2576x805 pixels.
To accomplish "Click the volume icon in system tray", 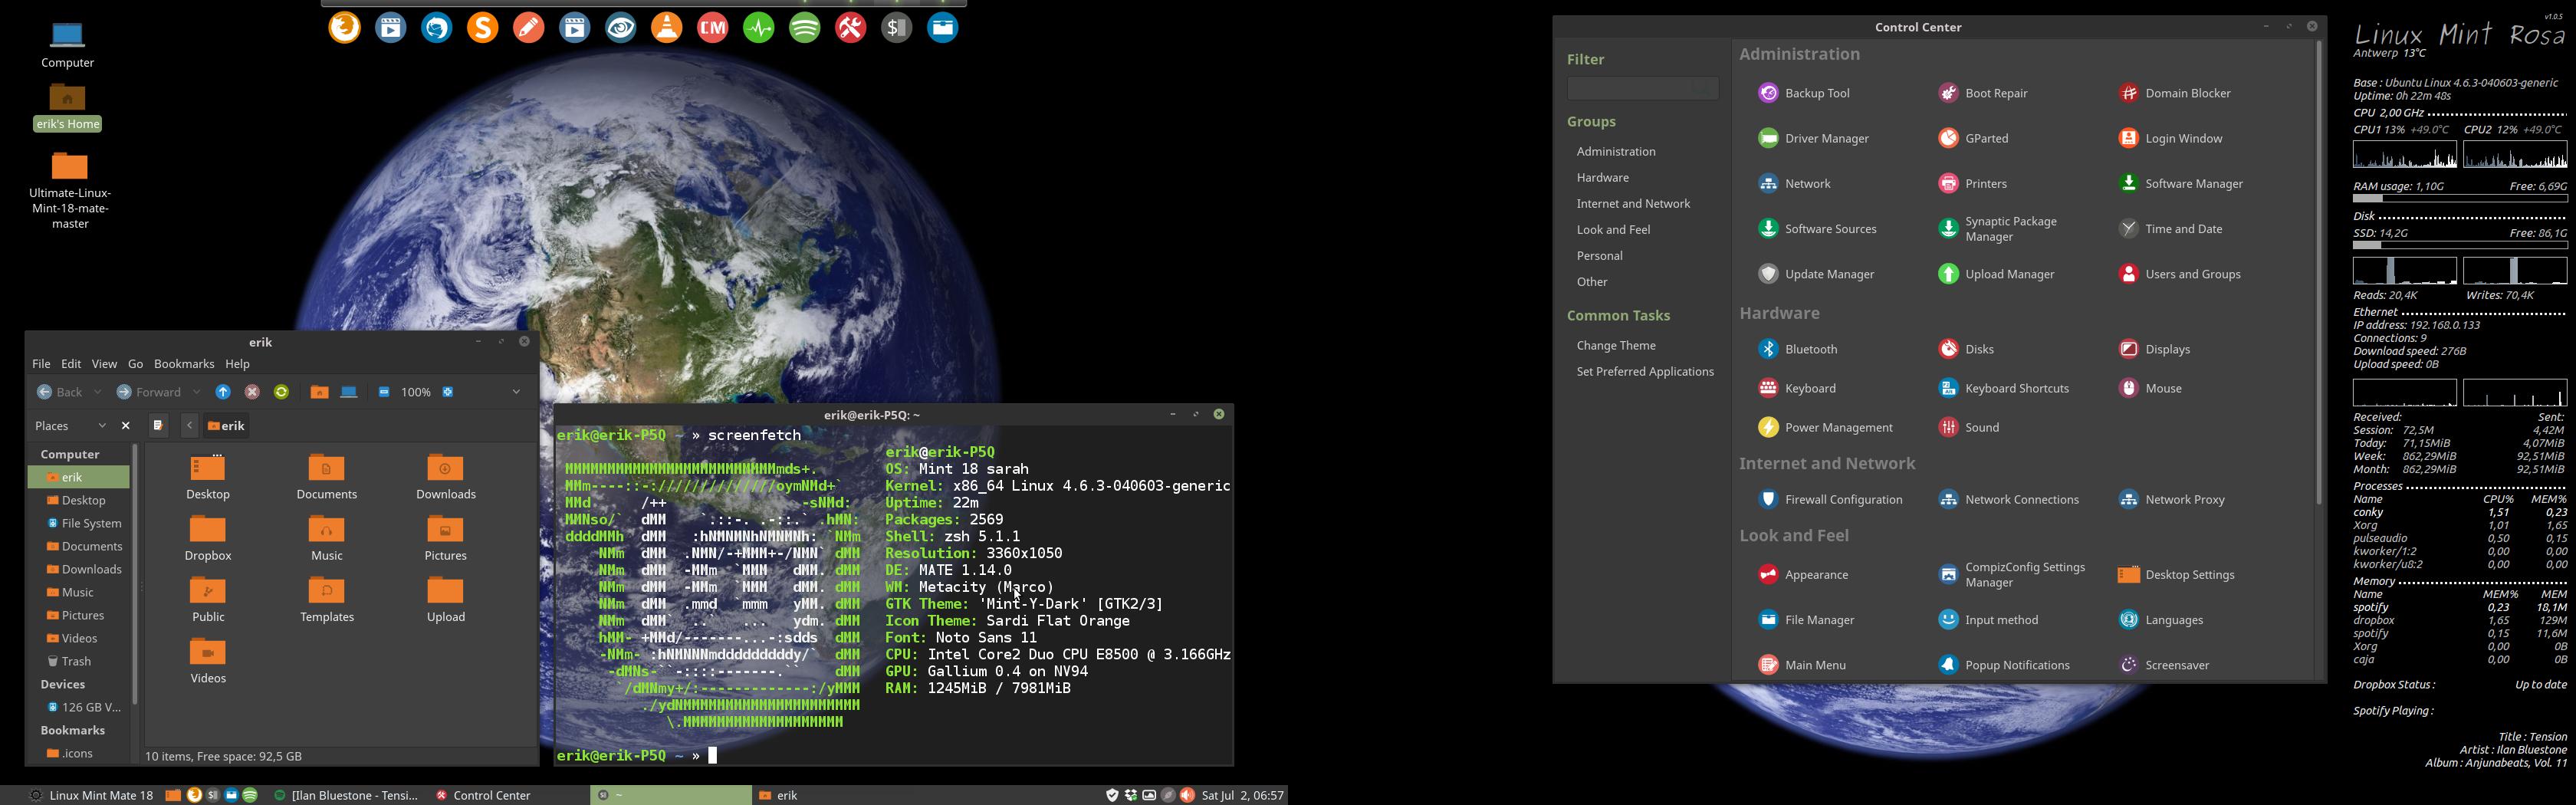I will [x=1187, y=795].
